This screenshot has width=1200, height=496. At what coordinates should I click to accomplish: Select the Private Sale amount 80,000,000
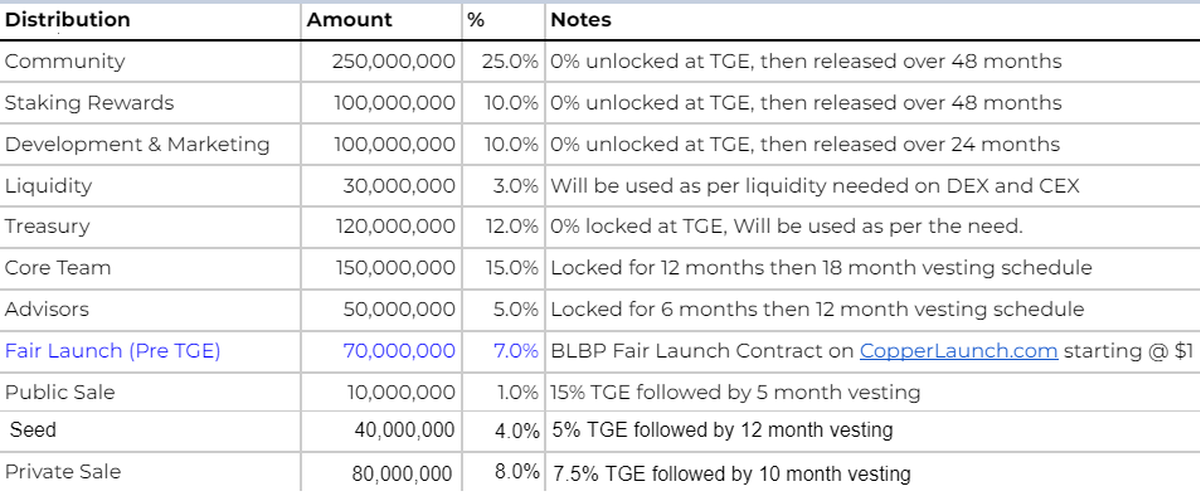tap(401, 473)
